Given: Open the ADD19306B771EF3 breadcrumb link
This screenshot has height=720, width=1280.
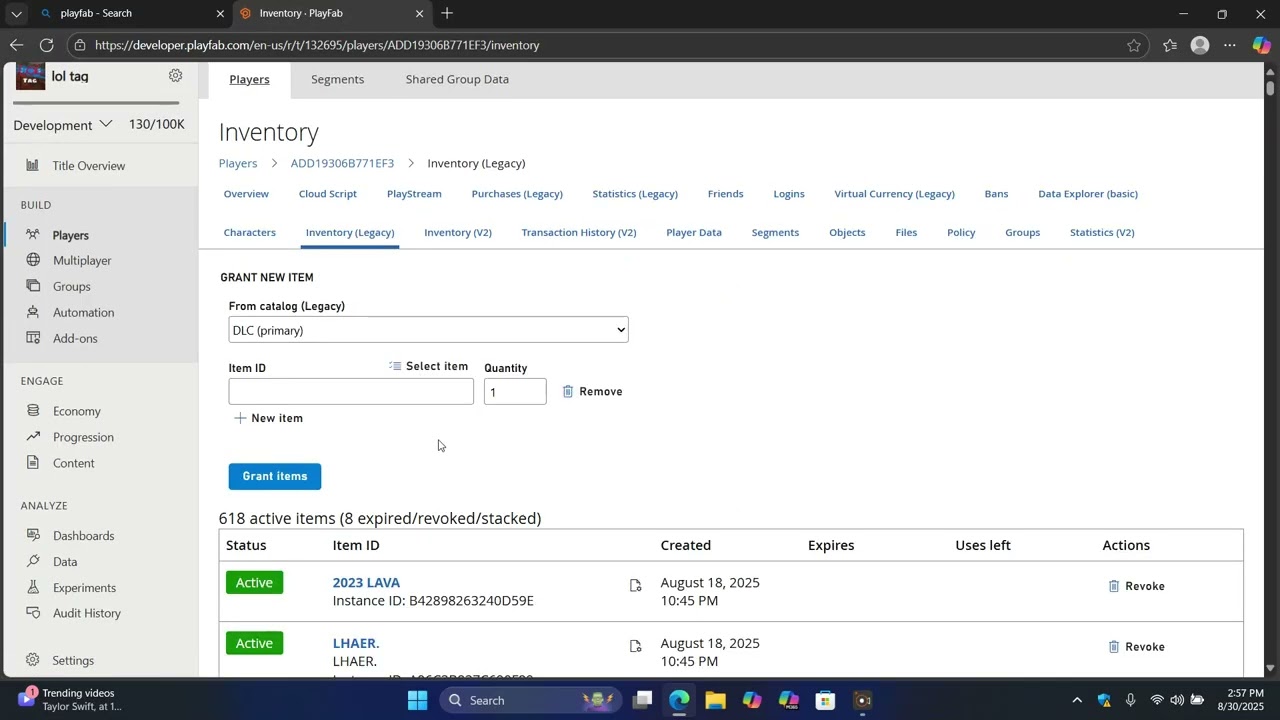Looking at the screenshot, I should point(342,163).
